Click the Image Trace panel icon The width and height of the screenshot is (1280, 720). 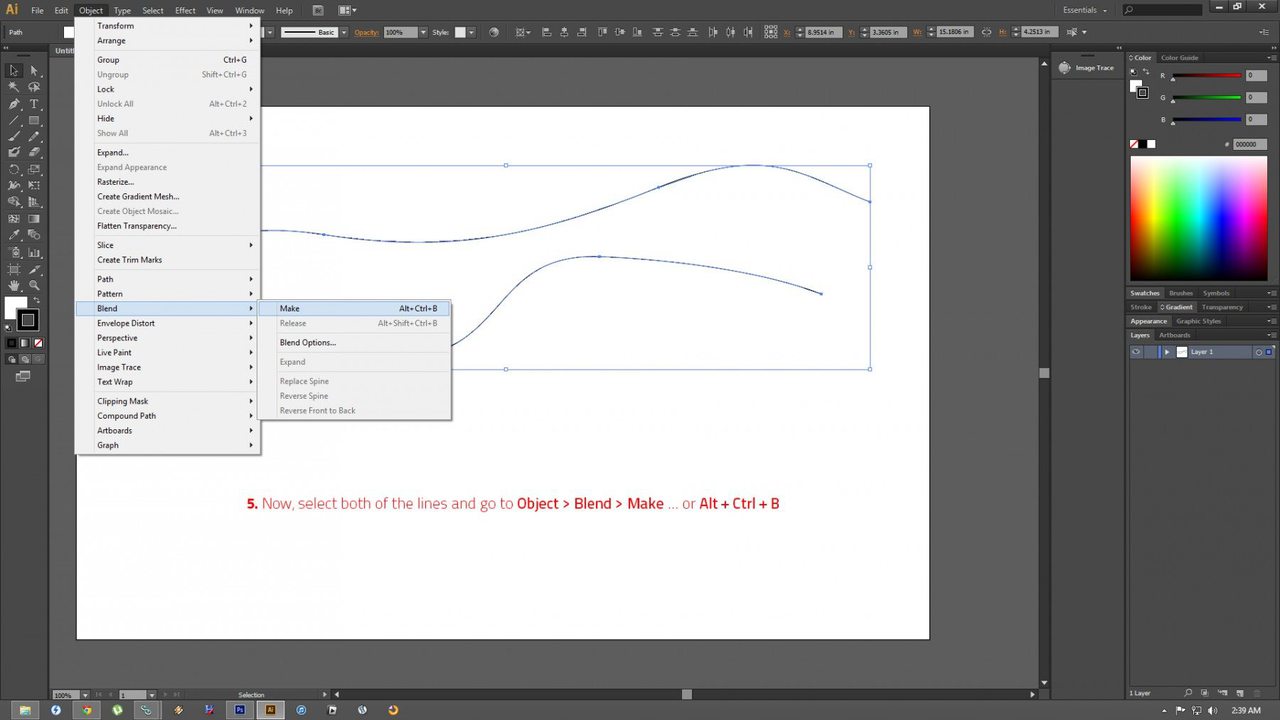pos(1066,68)
